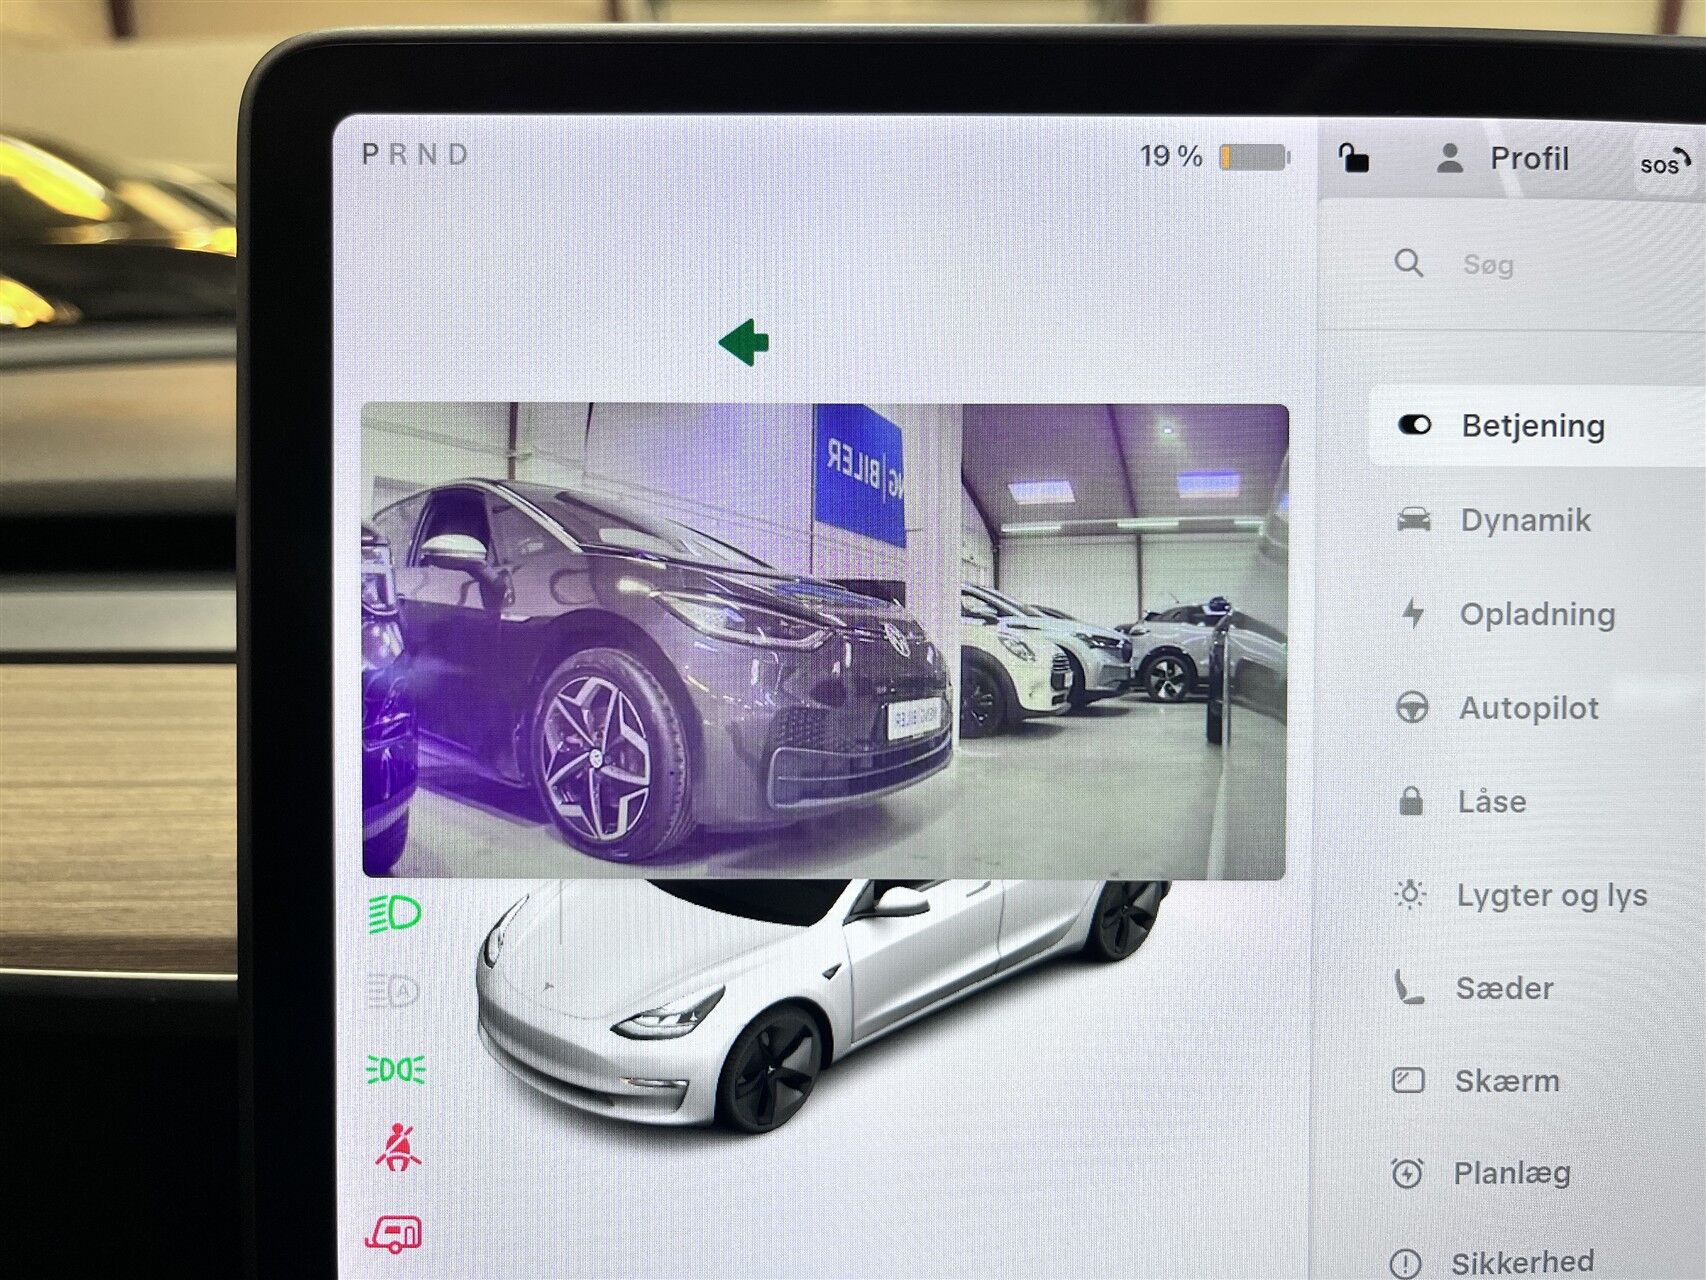Tap the green low beam headlight indicator
This screenshot has width=1706, height=1280.
point(395,913)
